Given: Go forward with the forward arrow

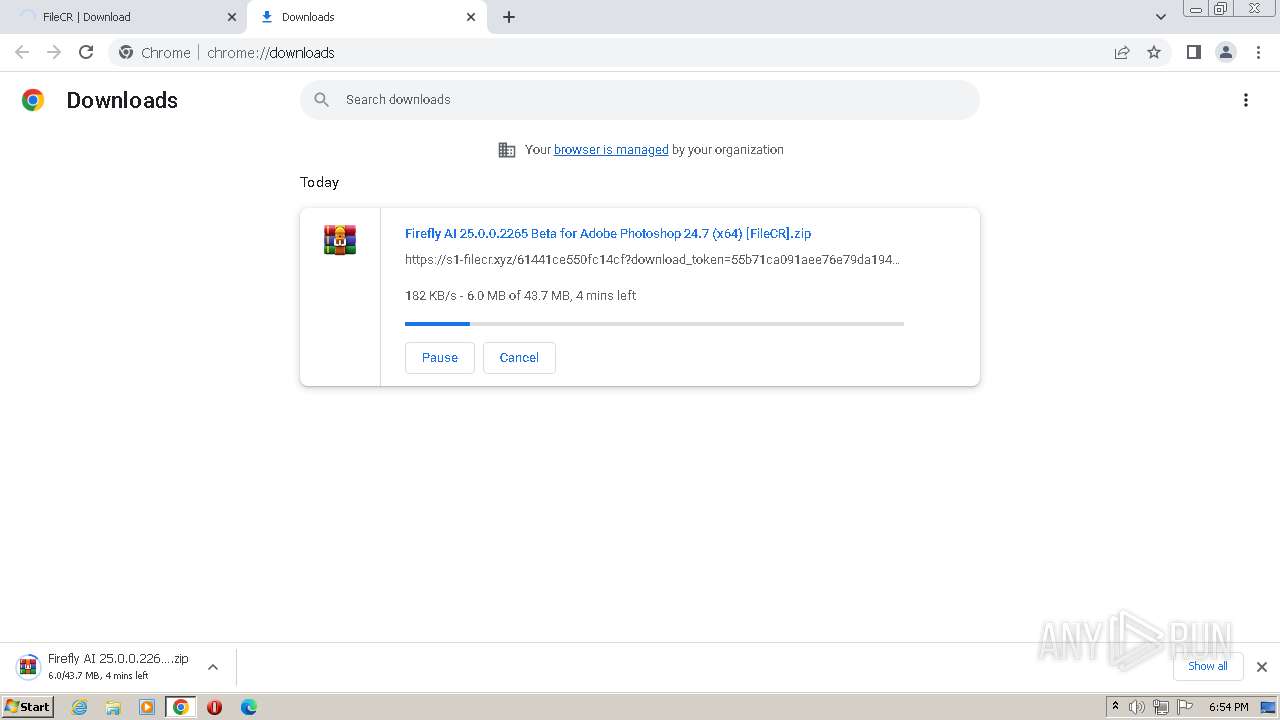Looking at the screenshot, I should [x=54, y=52].
